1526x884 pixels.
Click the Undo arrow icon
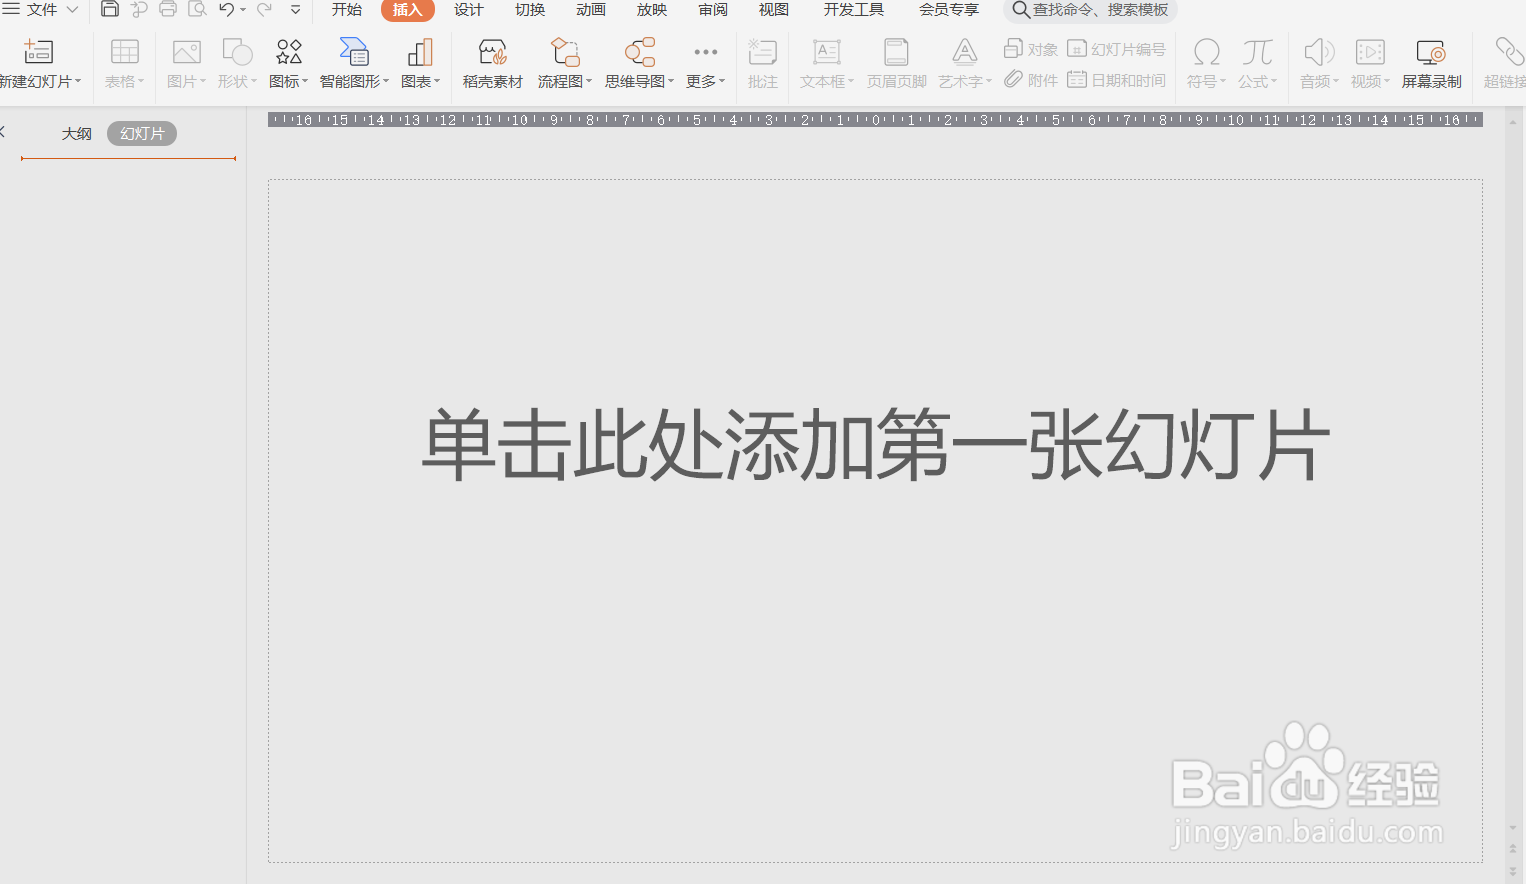[x=227, y=10]
